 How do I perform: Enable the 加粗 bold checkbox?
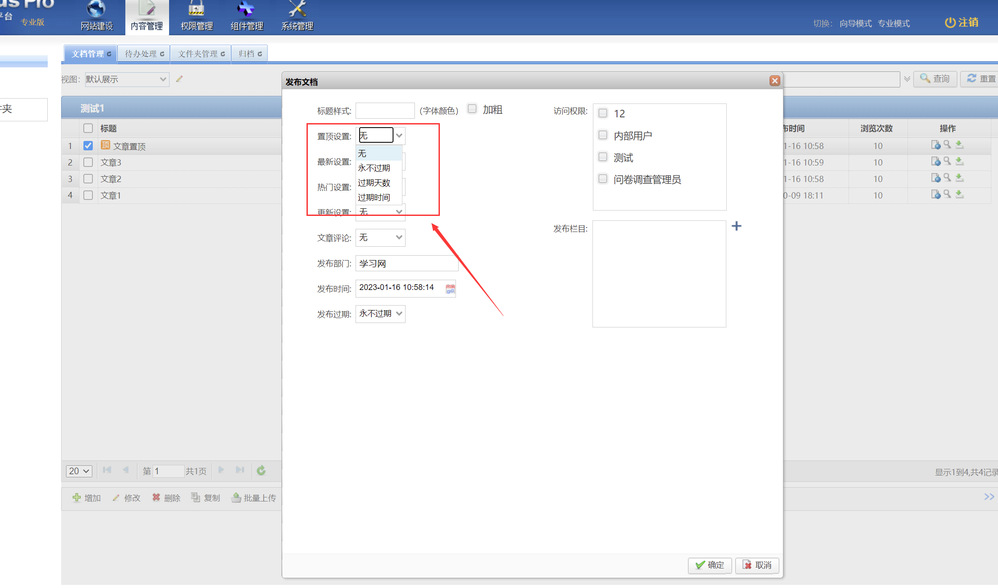click(x=472, y=109)
